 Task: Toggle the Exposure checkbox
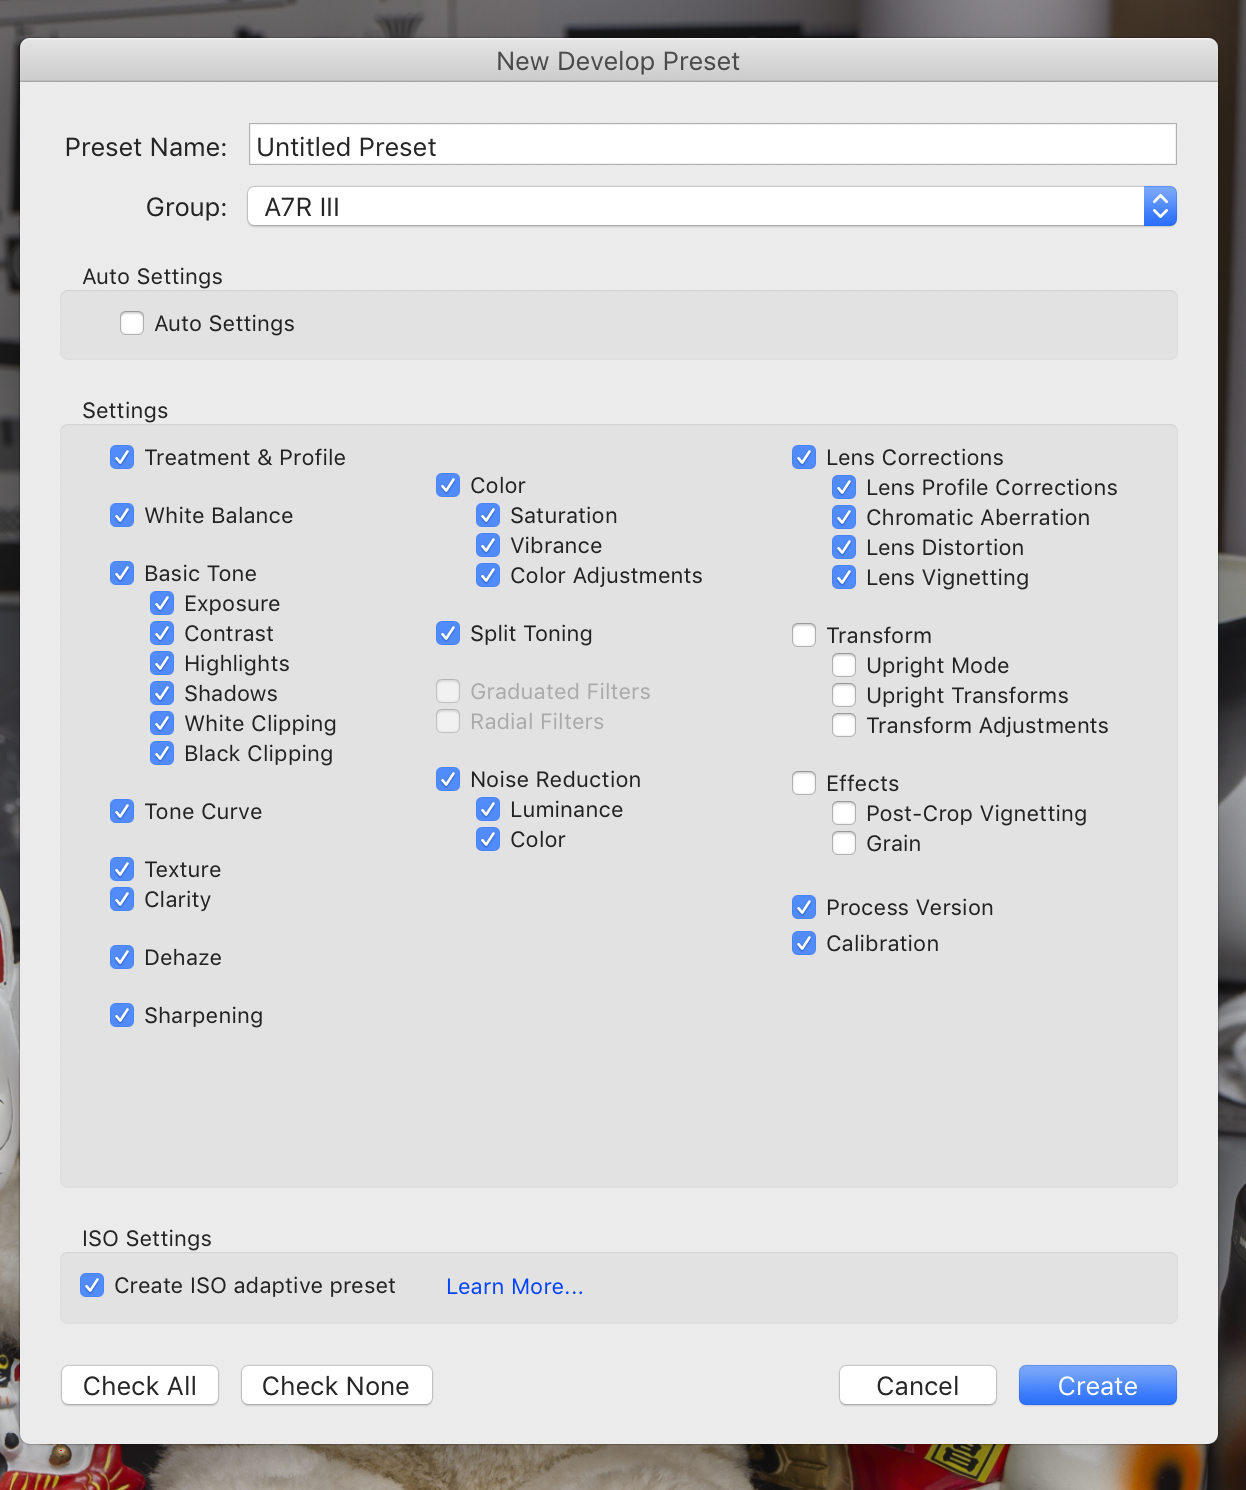(162, 603)
